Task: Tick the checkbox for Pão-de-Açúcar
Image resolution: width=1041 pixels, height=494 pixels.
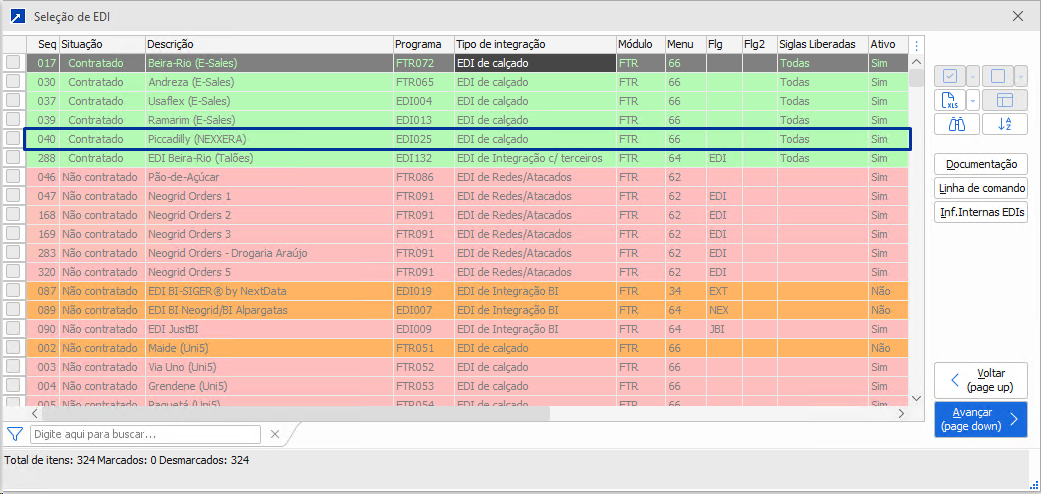Action: (x=13, y=177)
